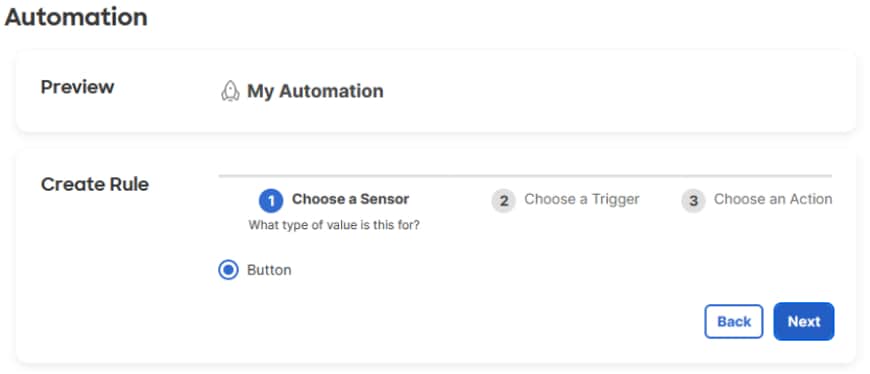Go to the Choose a Trigger step
The height and width of the screenshot is (374, 870).
point(582,199)
